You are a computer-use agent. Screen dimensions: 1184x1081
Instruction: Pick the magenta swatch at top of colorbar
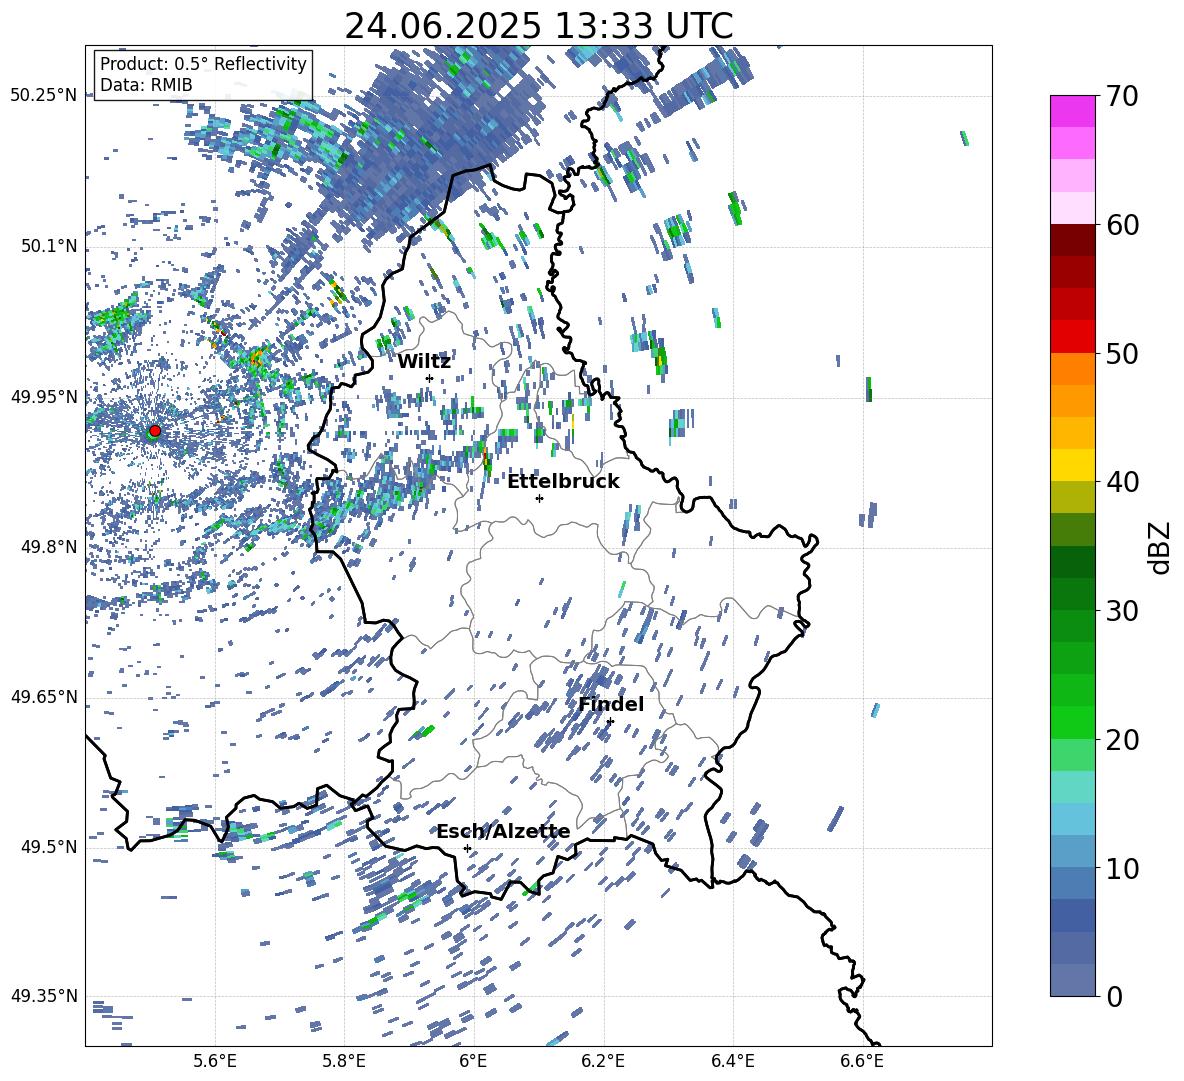pyautogui.click(x=1073, y=112)
